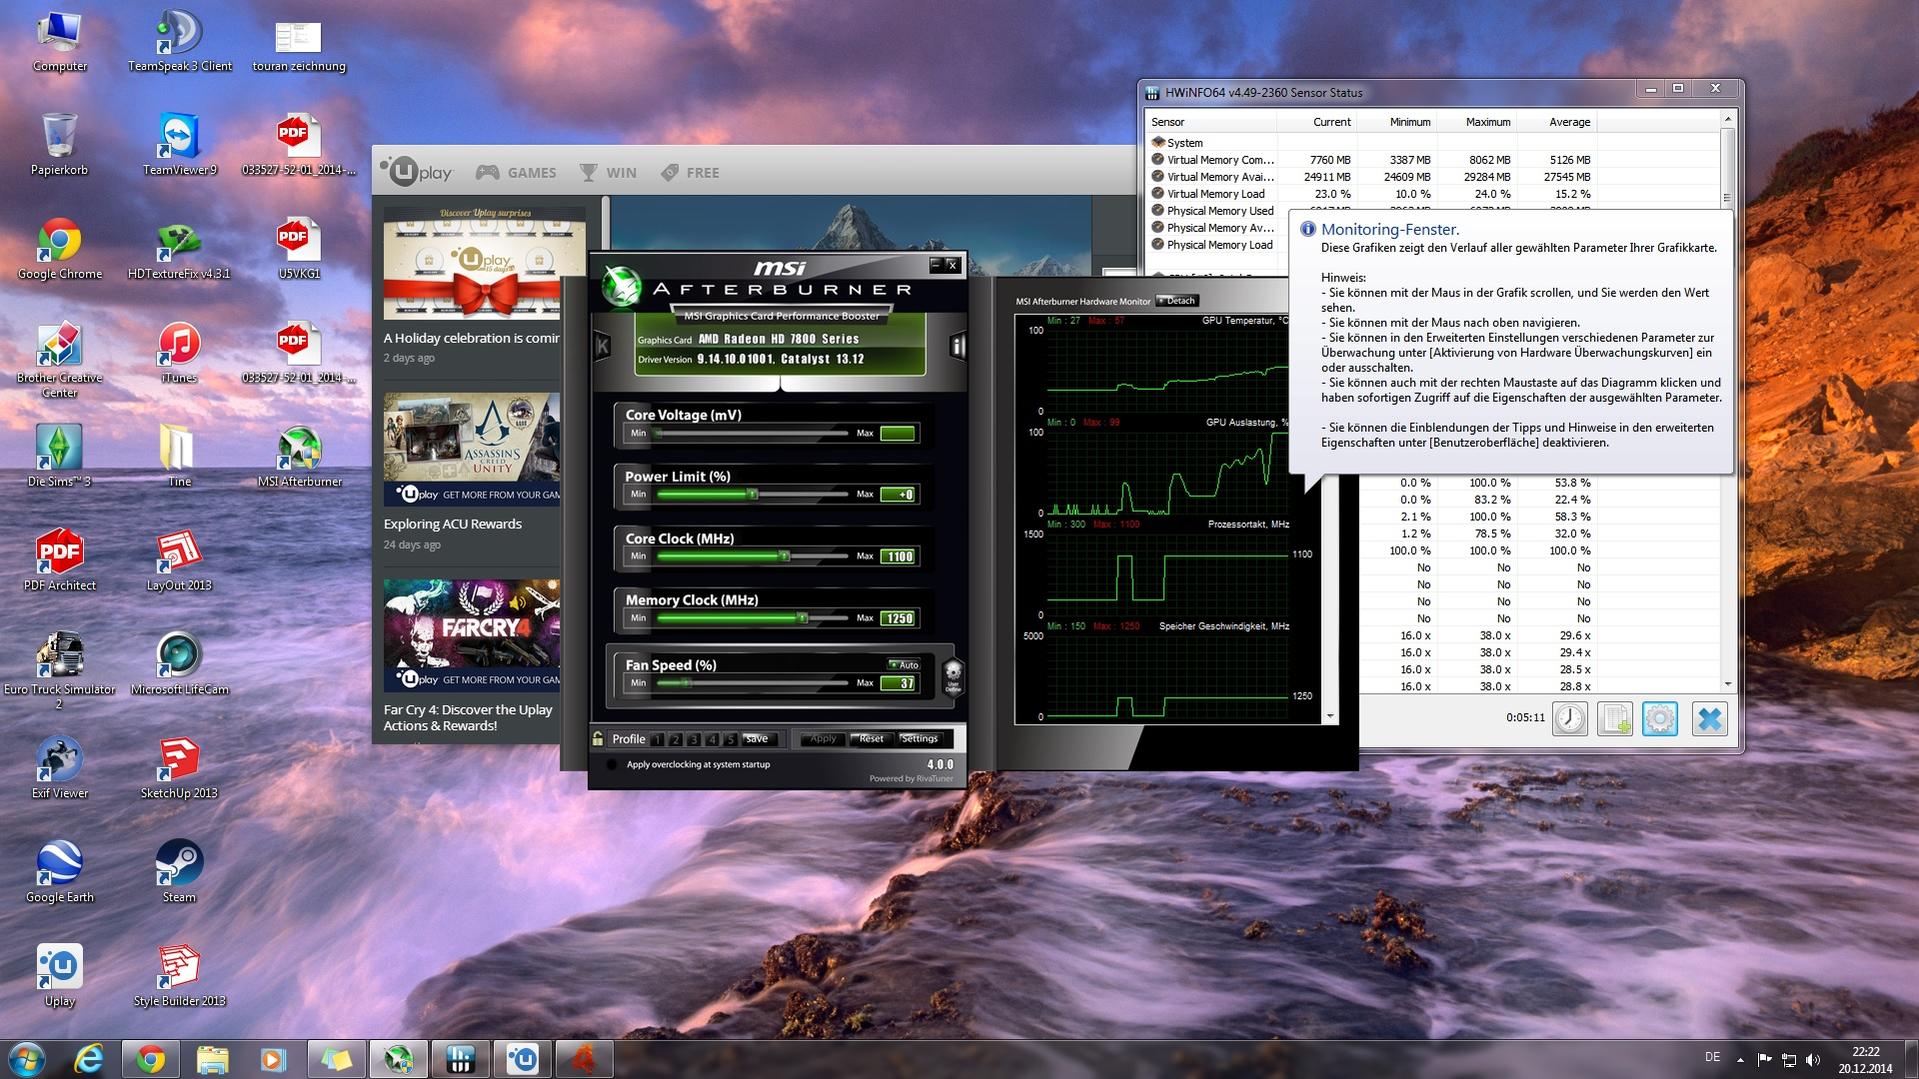Open Die Sims 3 desktop icon

click(60, 457)
